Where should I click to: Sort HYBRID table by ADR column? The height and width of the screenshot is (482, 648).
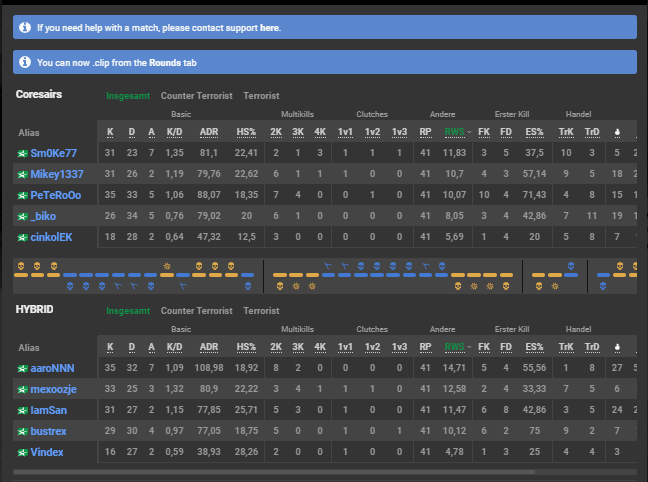pyautogui.click(x=209, y=347)
